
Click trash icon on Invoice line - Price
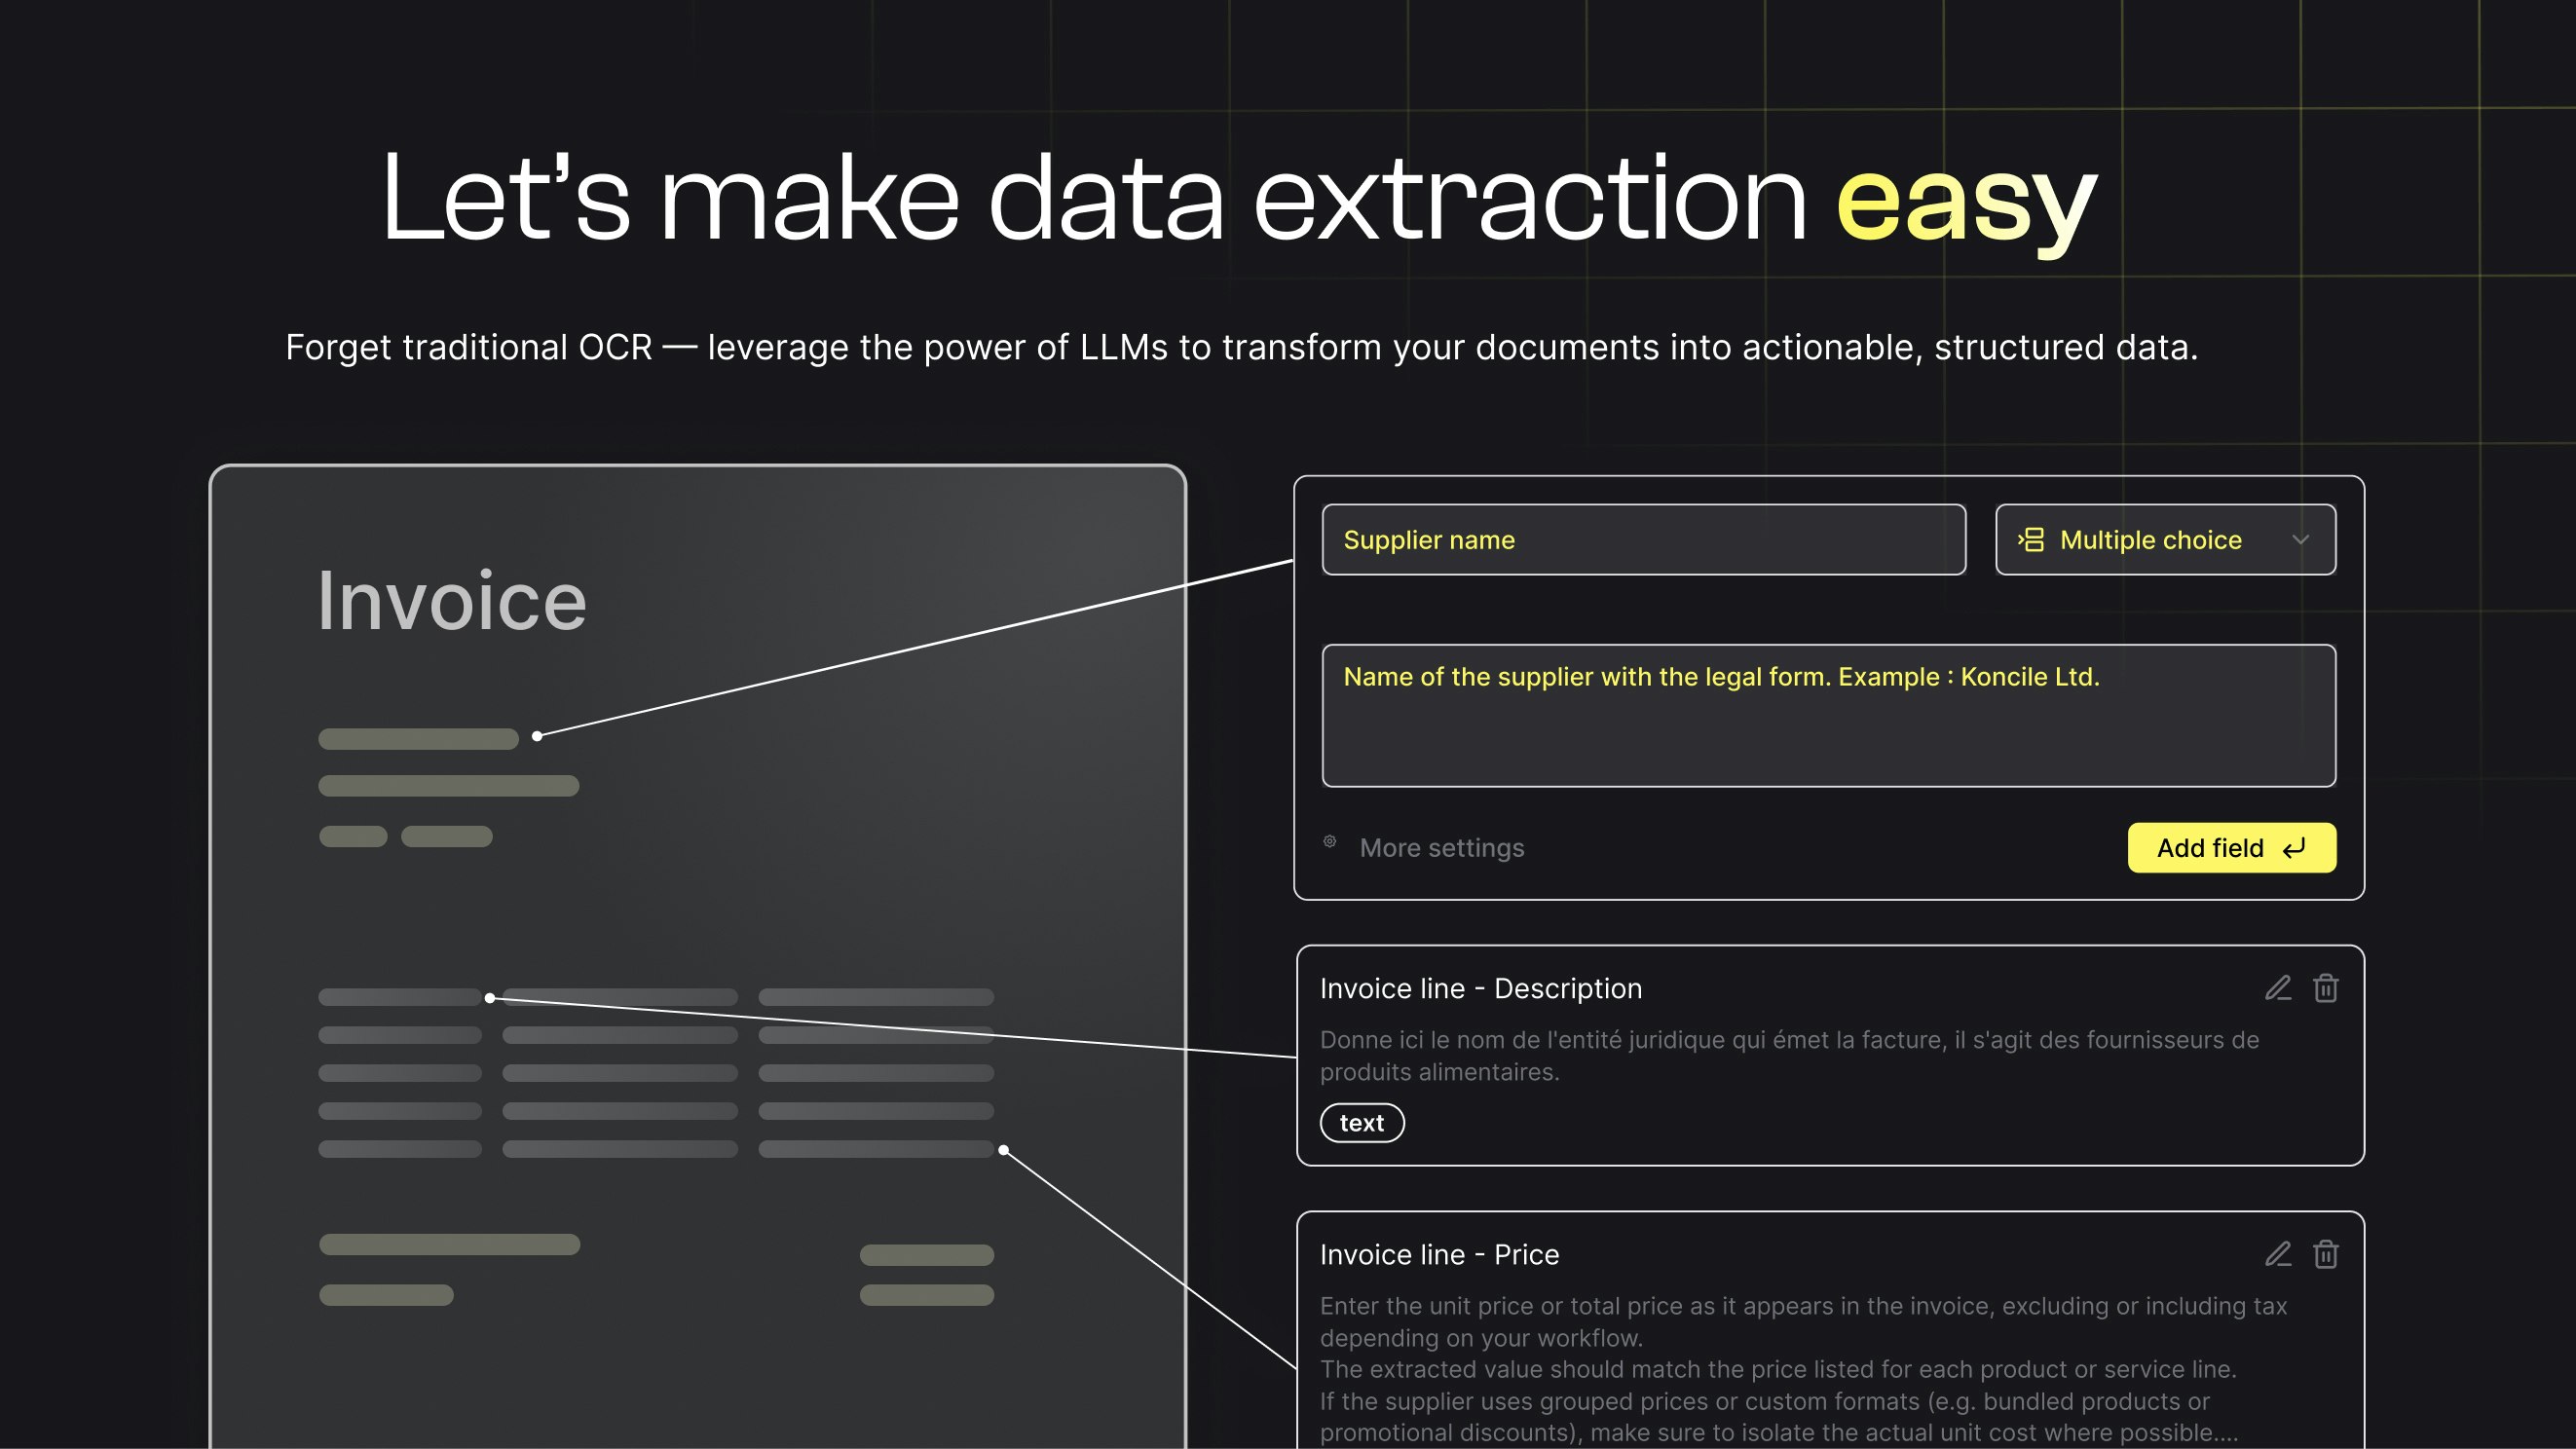pos(2325,1254)
